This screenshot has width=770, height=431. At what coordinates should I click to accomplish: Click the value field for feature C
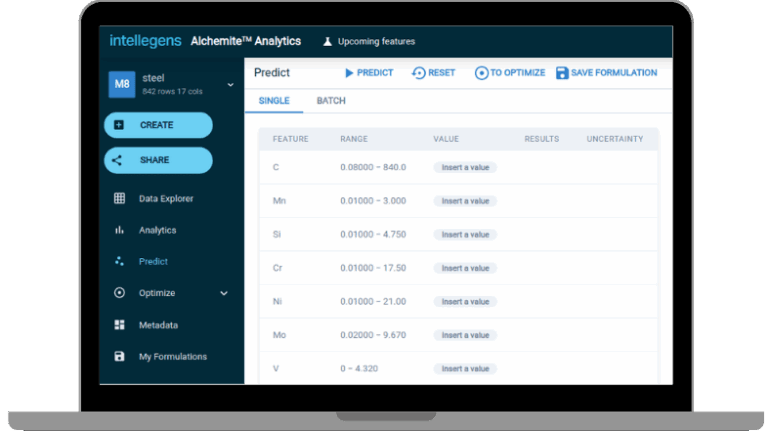point(465,167)
